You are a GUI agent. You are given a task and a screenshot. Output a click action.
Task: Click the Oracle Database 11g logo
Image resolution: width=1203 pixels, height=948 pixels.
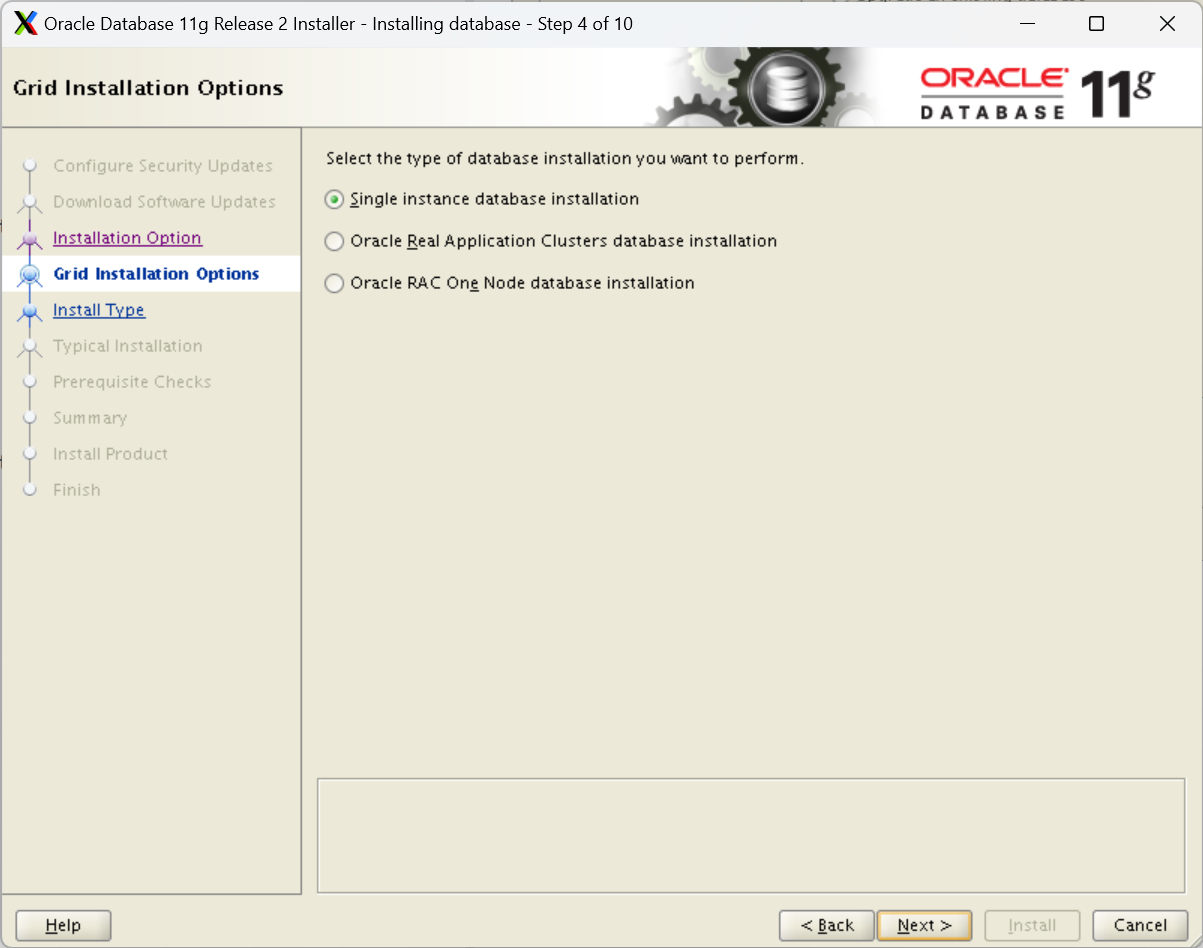[x=1037, y=94]
